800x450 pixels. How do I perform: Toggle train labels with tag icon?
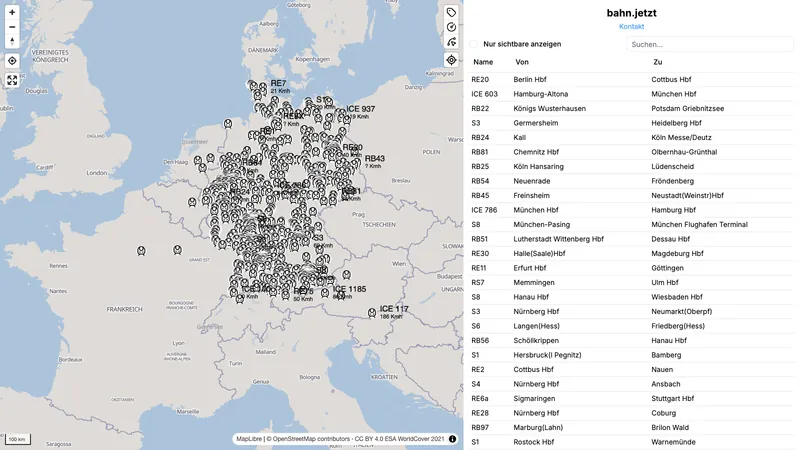451,12
